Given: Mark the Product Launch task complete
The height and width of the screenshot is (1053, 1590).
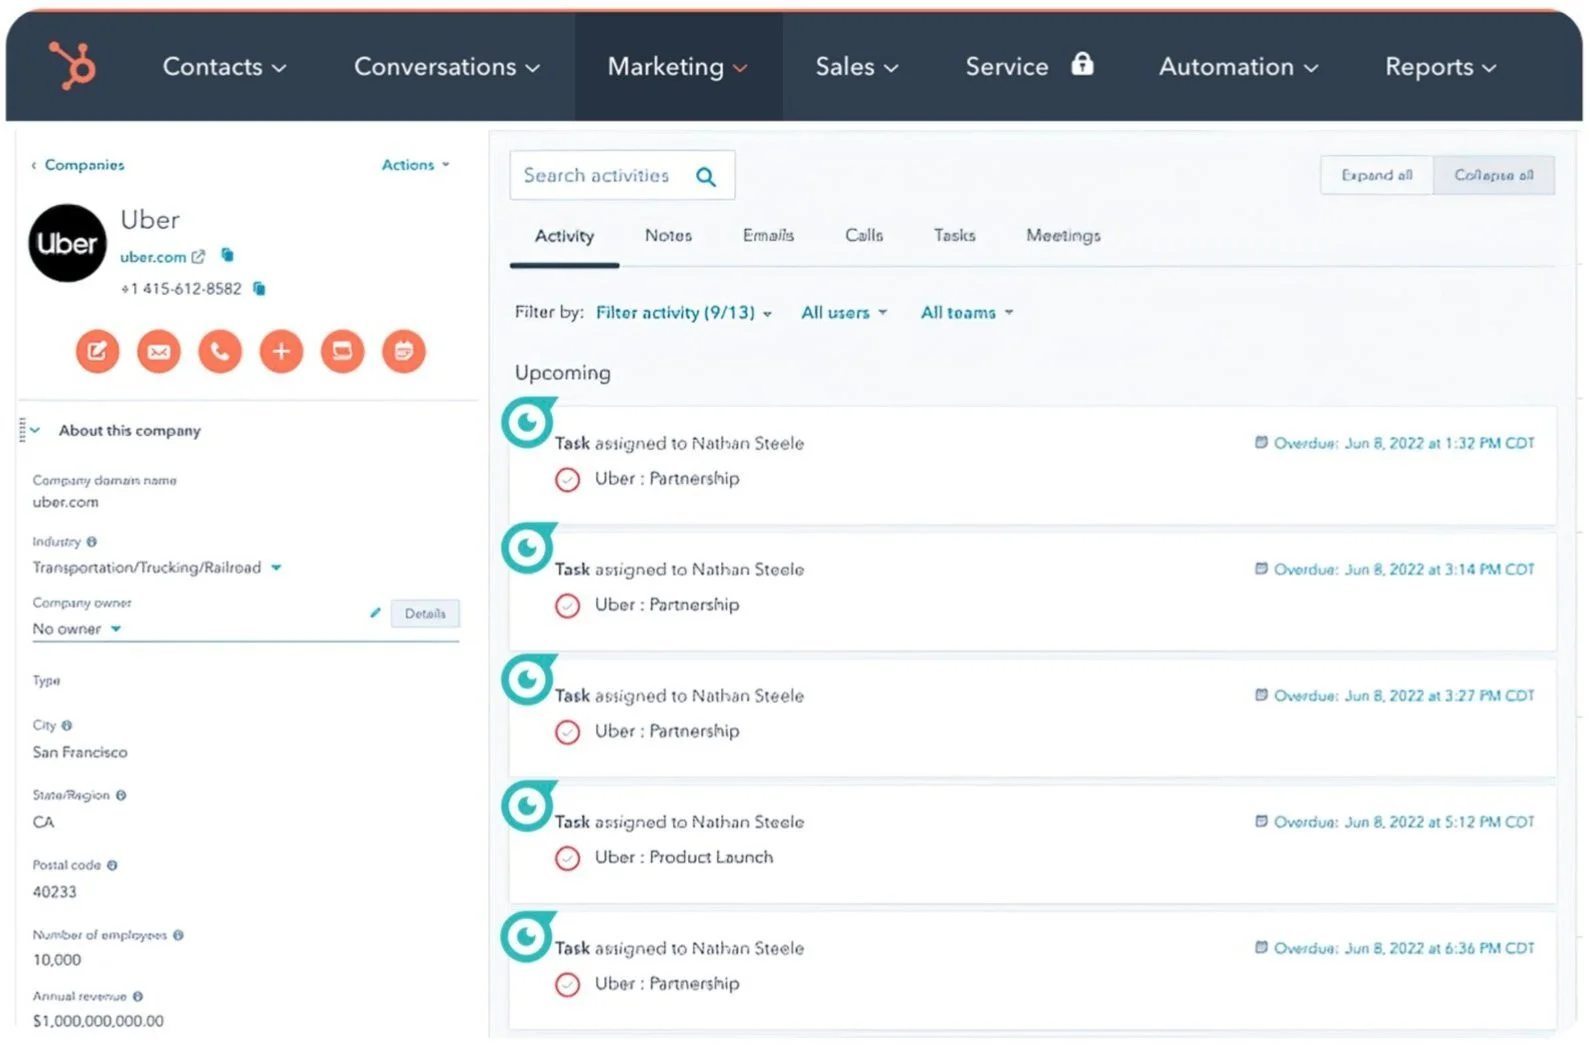Looking at the screenshot, I should (x=567, y=859).
